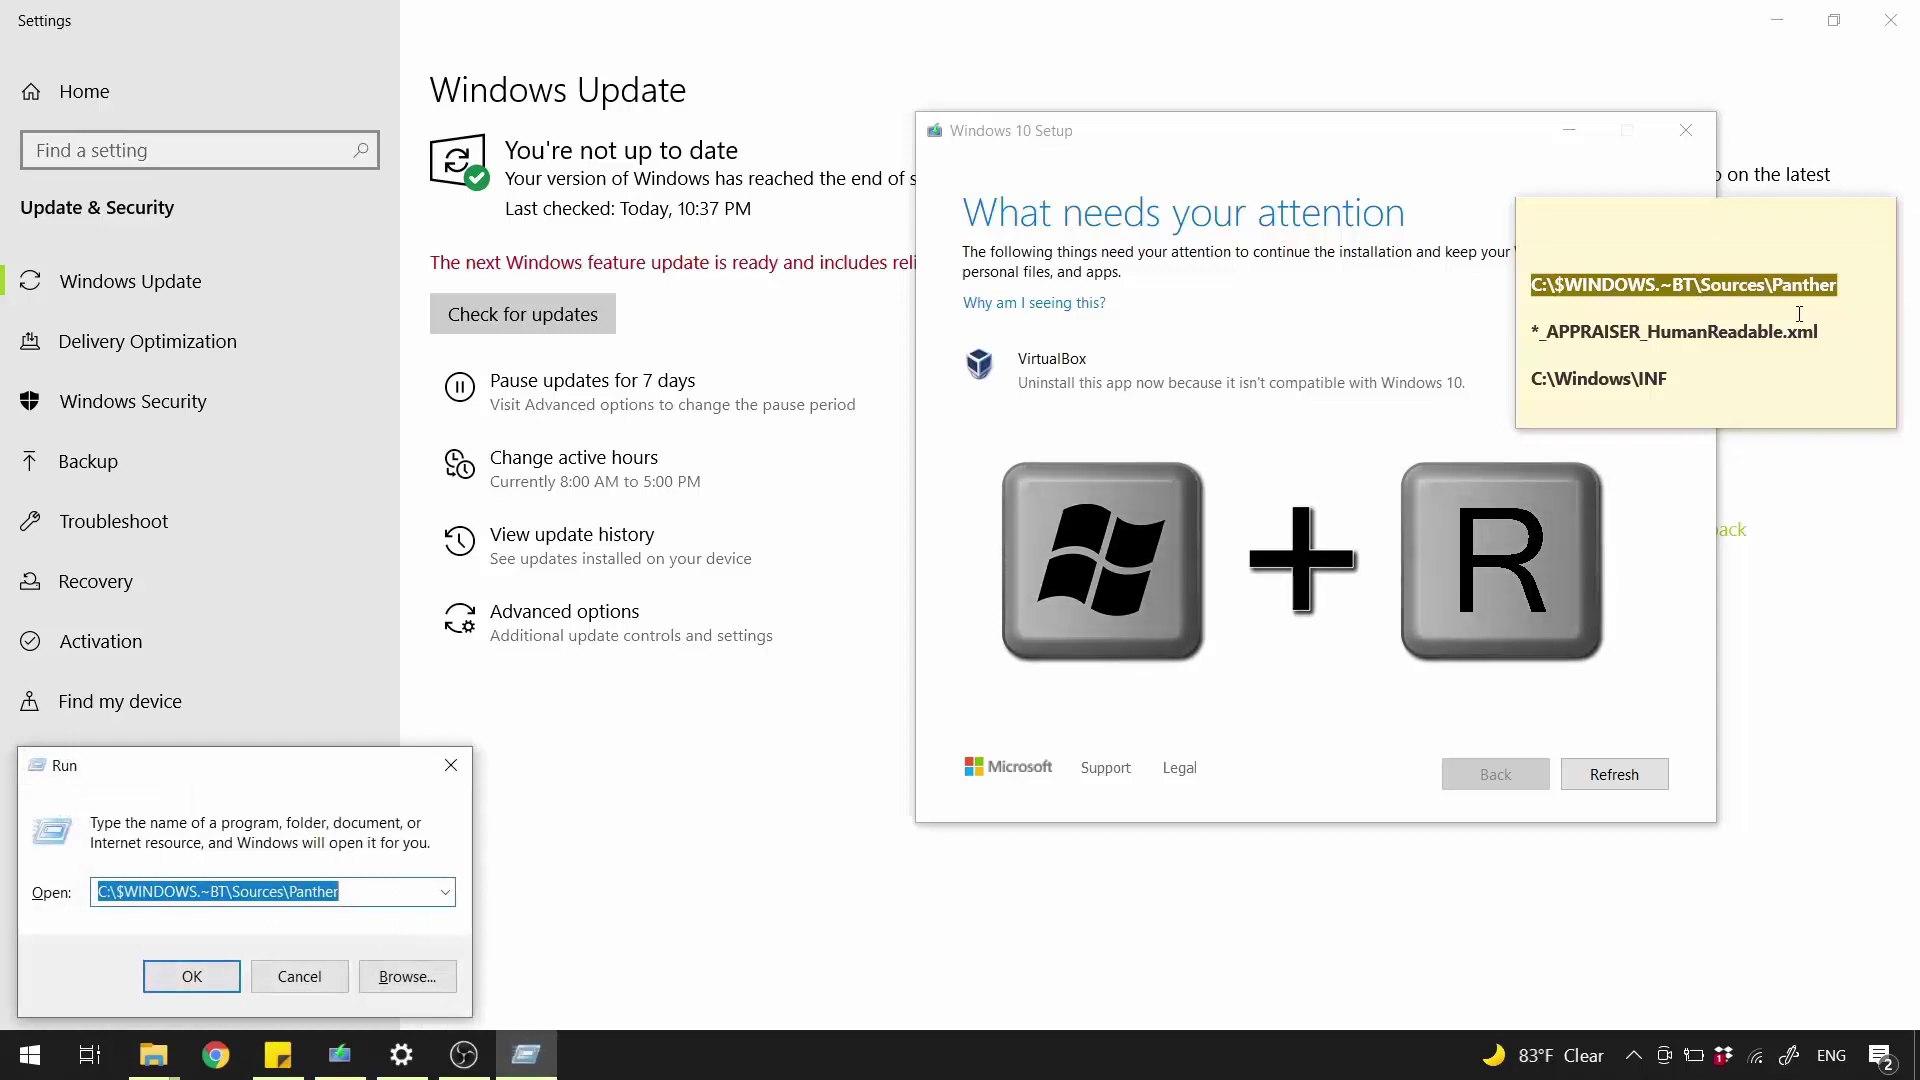Open Recovery settings
The height and width of the screenshot is (1080, 1920).
(x=95, y=581)
